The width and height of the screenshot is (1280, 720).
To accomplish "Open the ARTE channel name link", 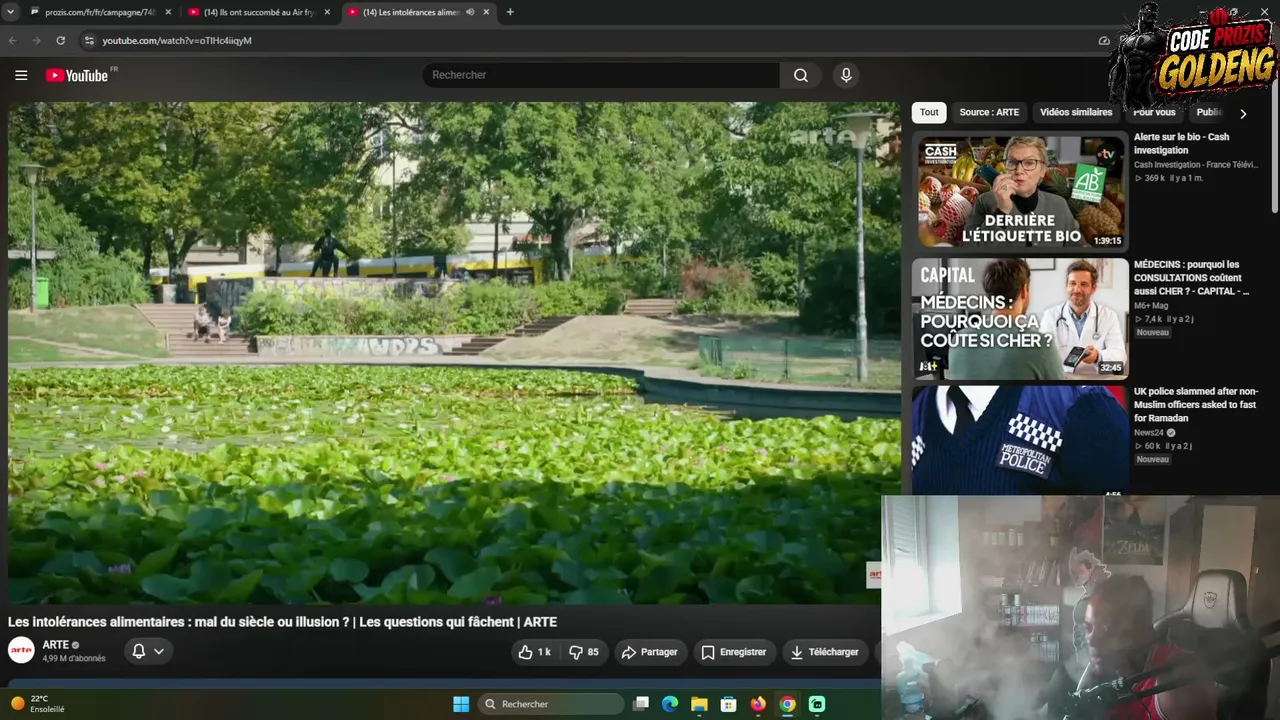I will tap(55, 645).
